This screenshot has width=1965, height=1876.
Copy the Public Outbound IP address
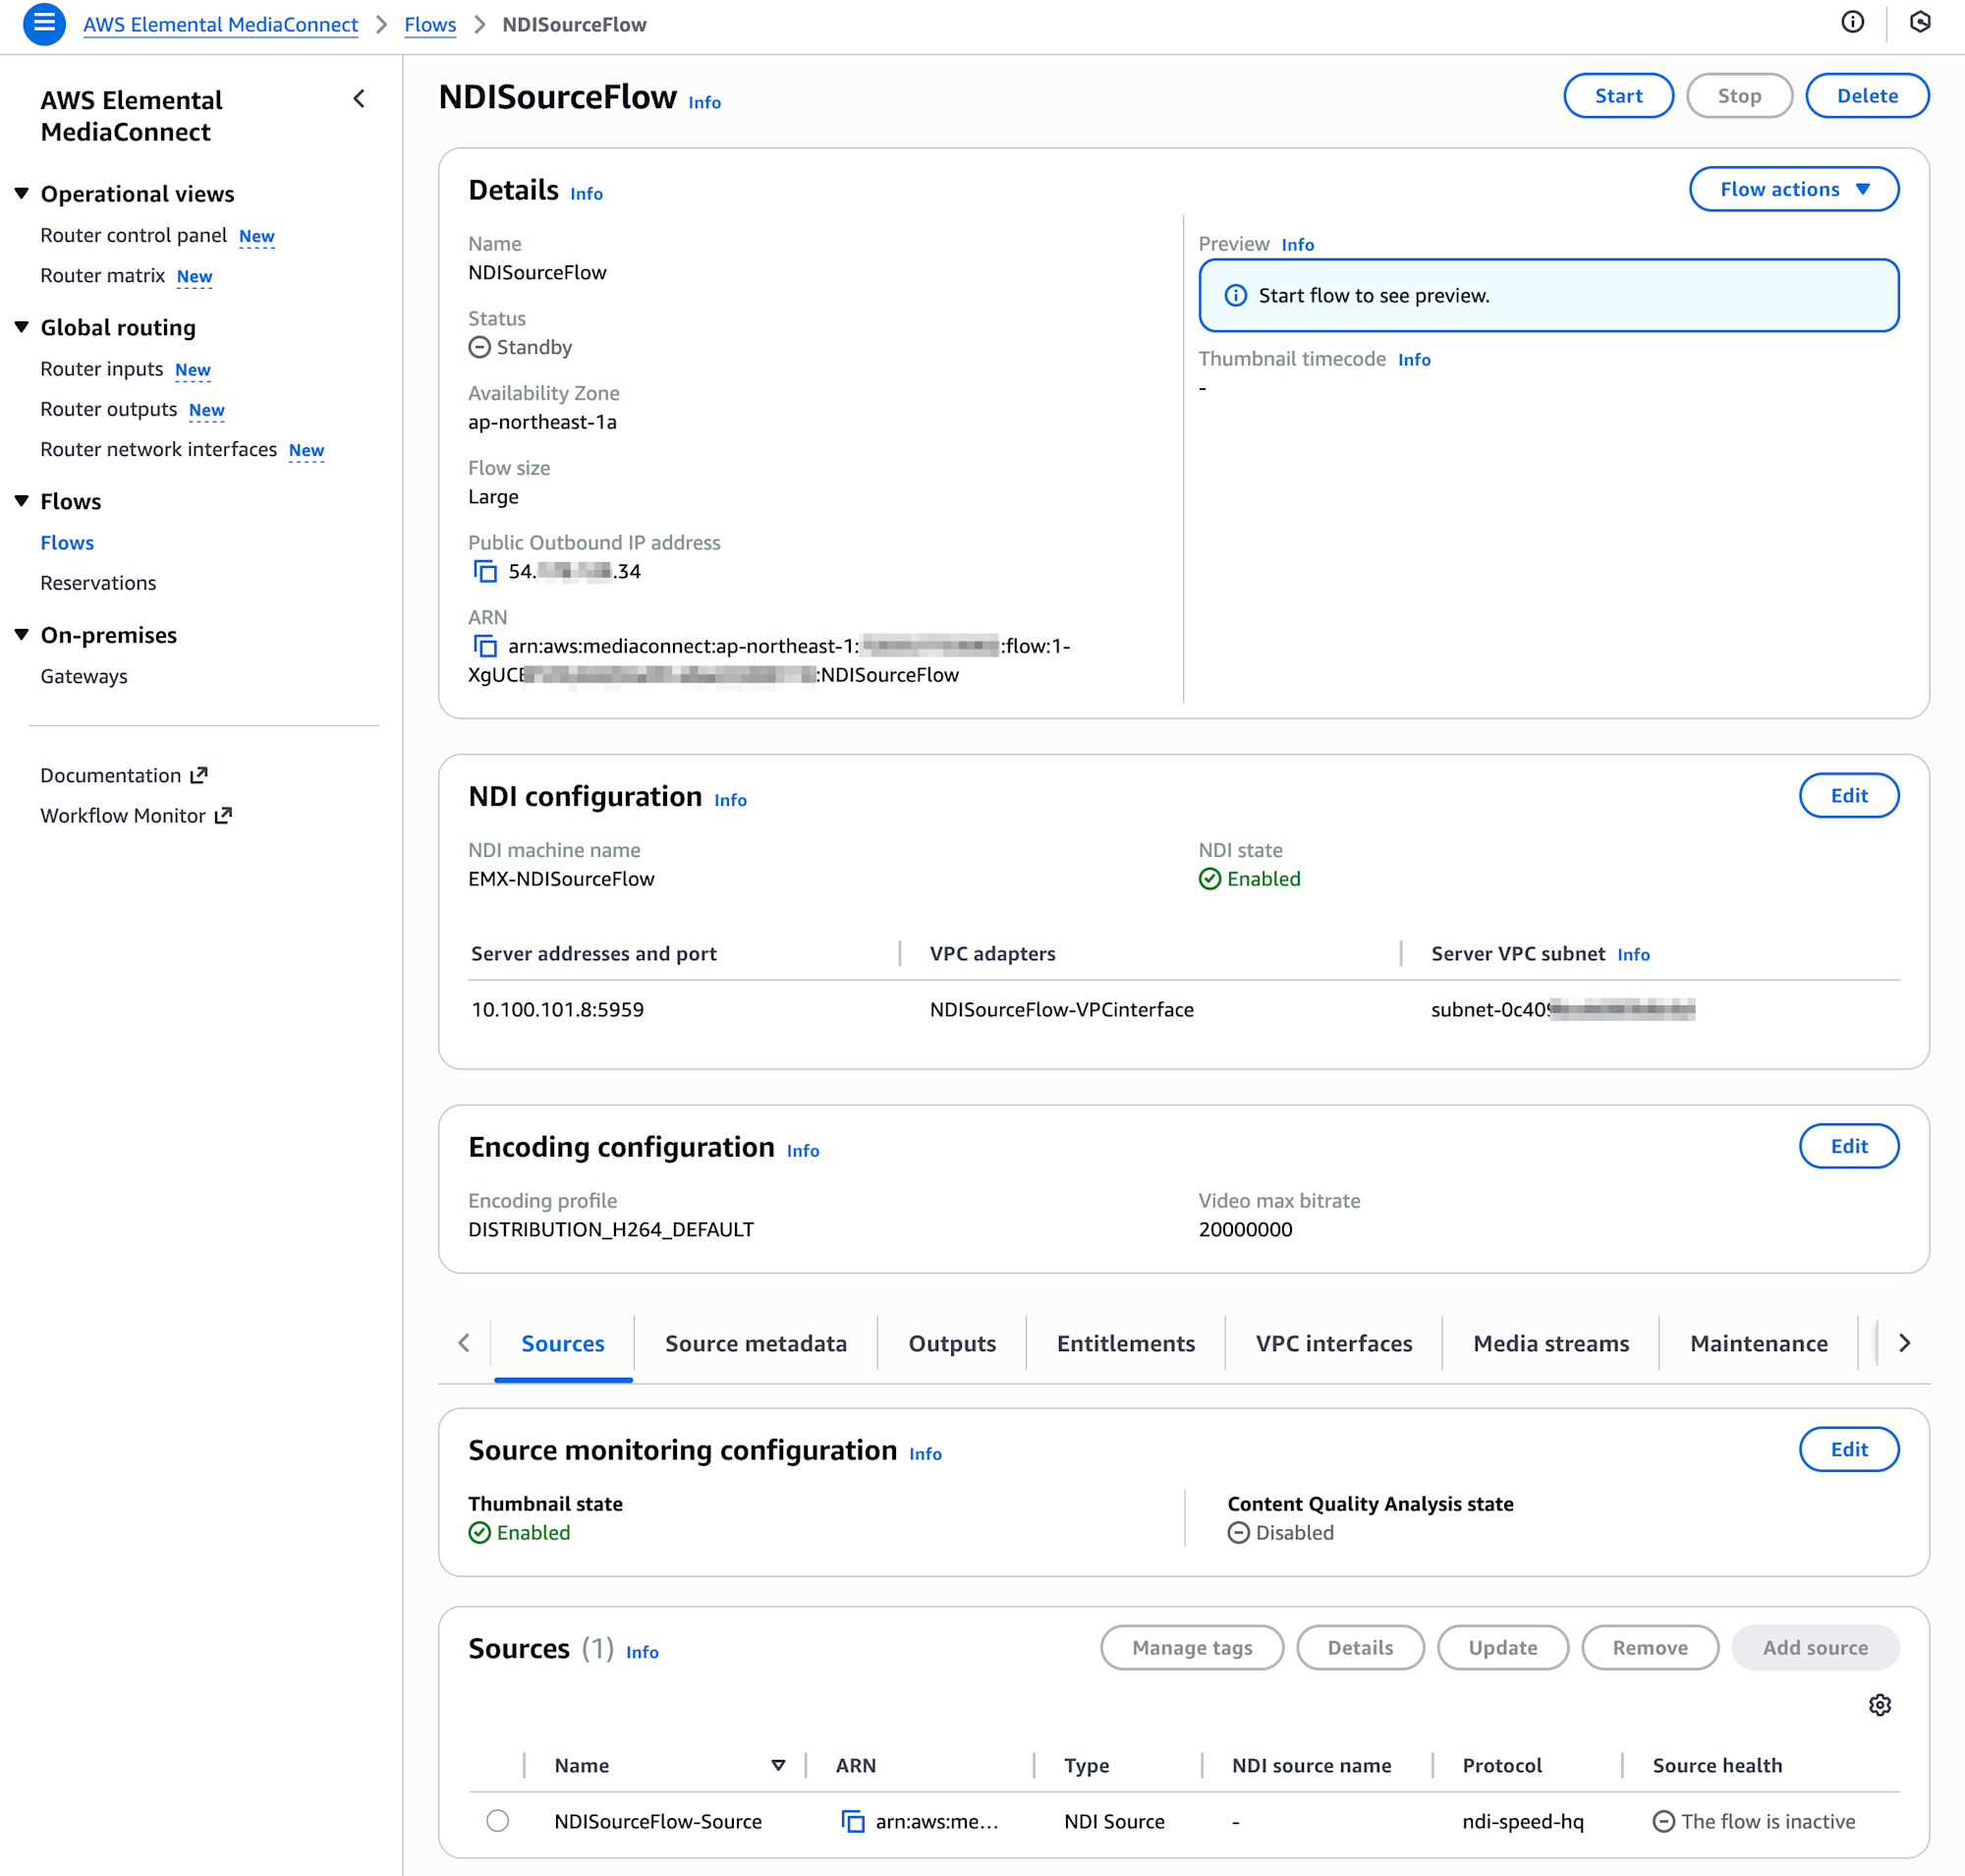tap(485, 571)
